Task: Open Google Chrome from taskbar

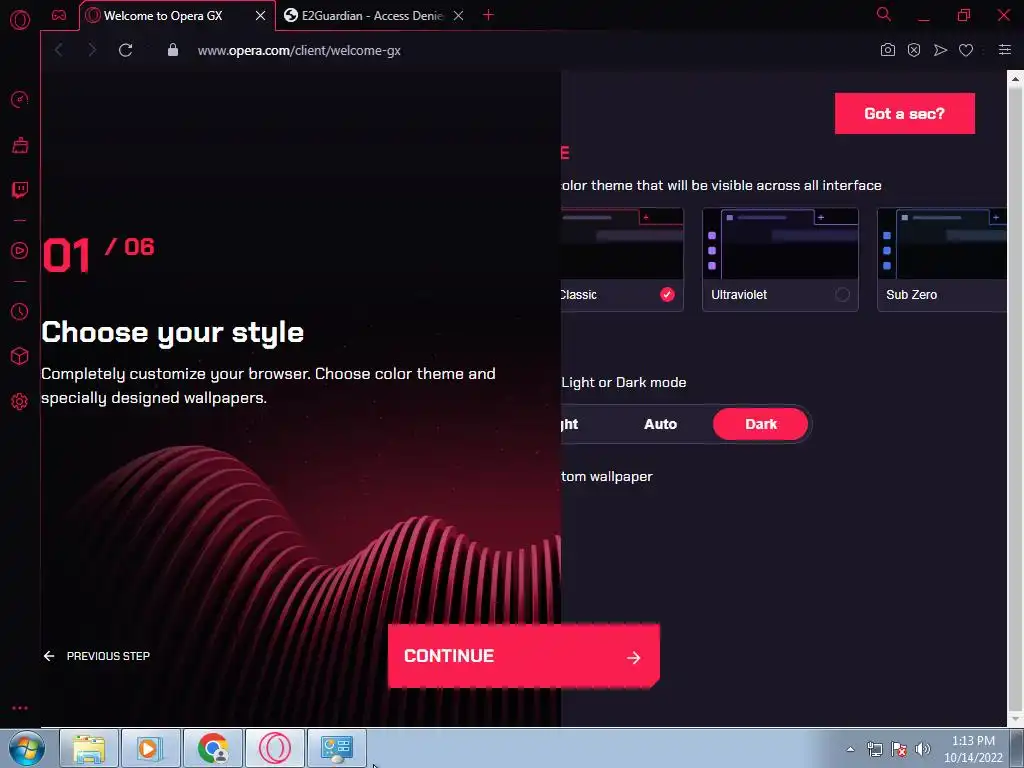Action: [213, 748]
